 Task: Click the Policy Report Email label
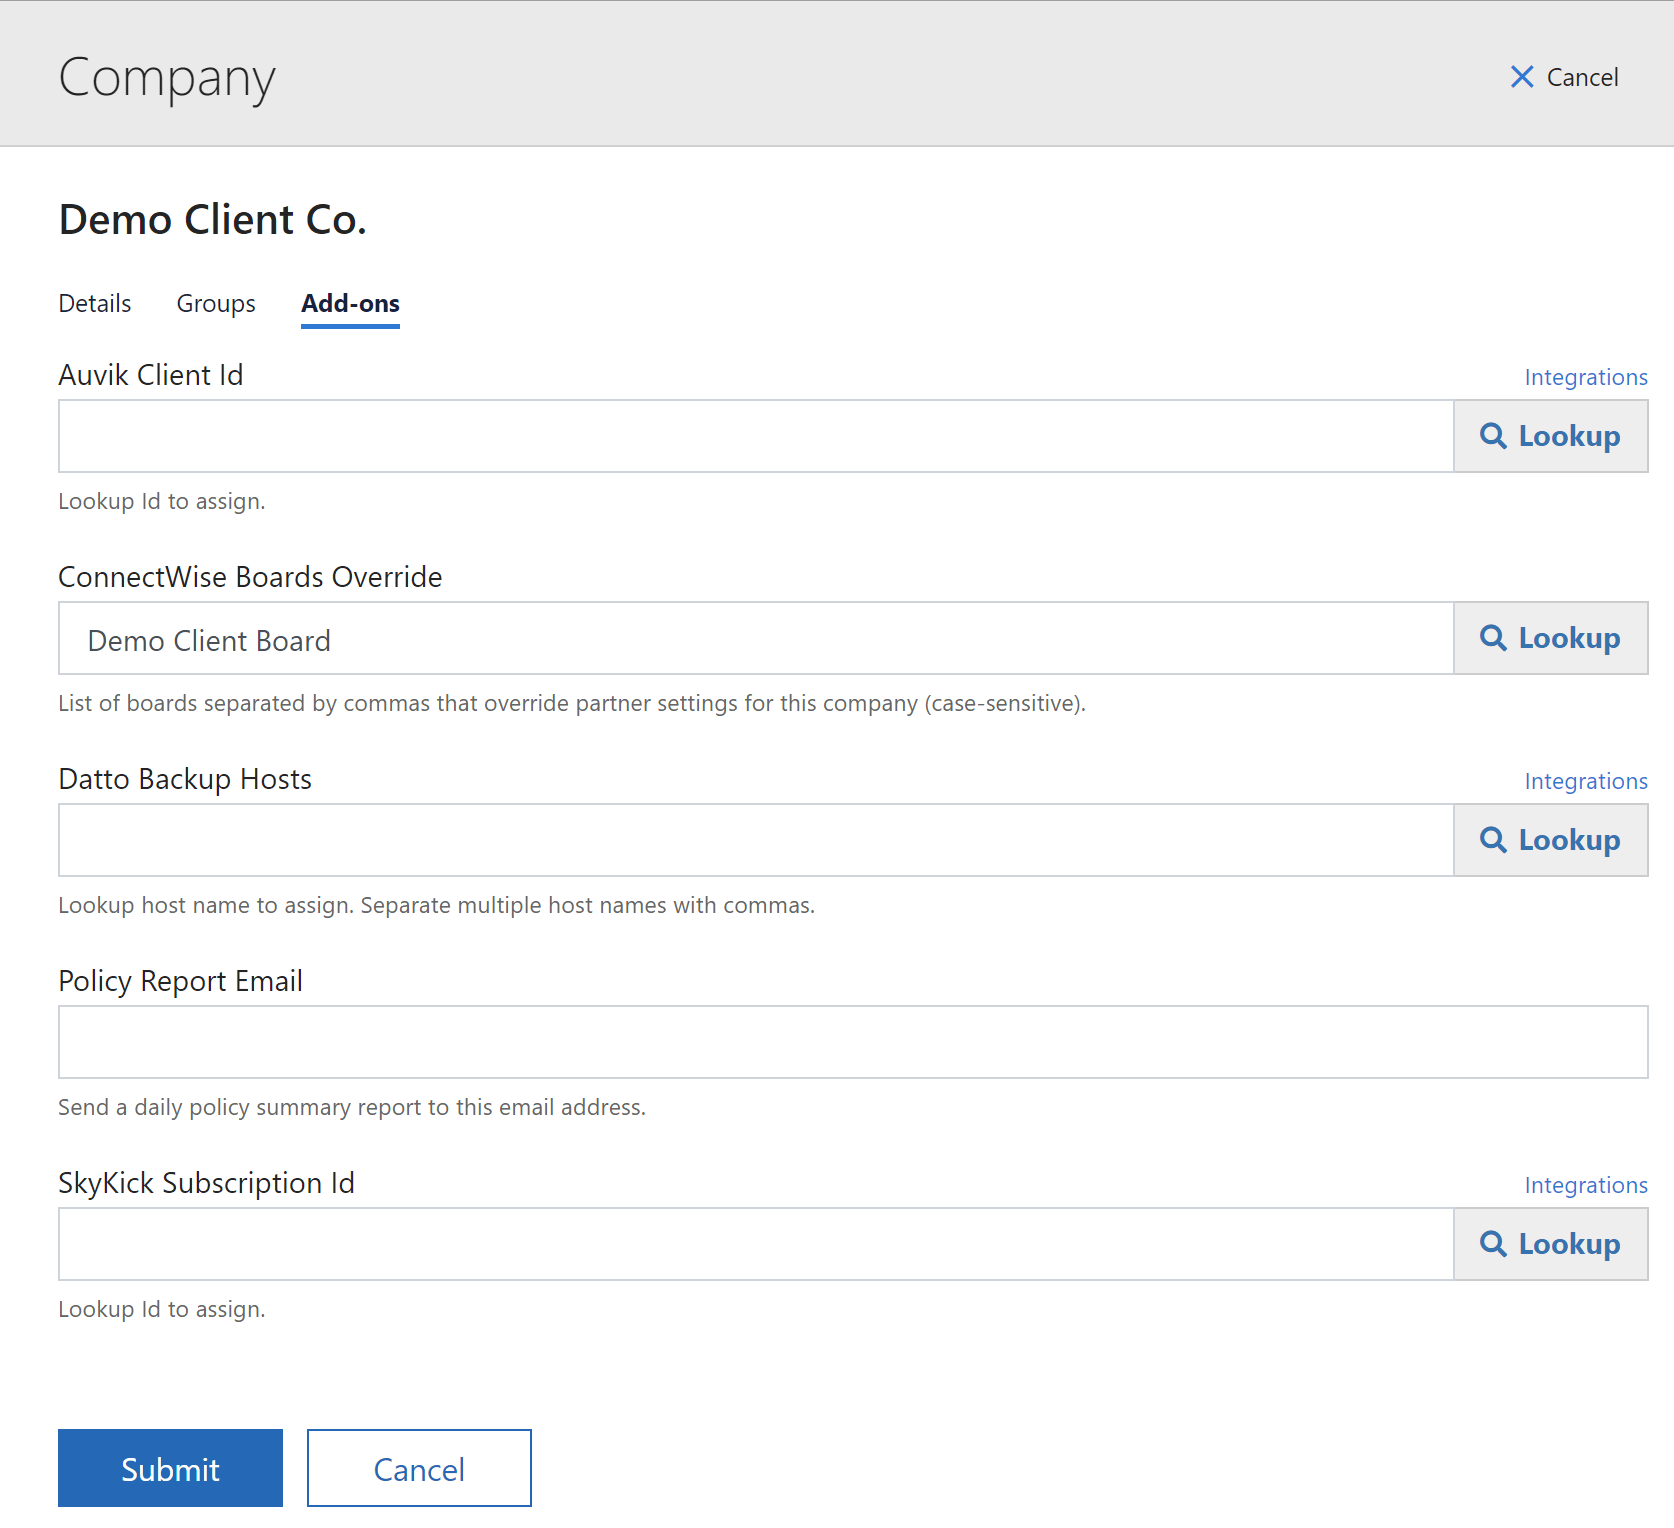181,981
